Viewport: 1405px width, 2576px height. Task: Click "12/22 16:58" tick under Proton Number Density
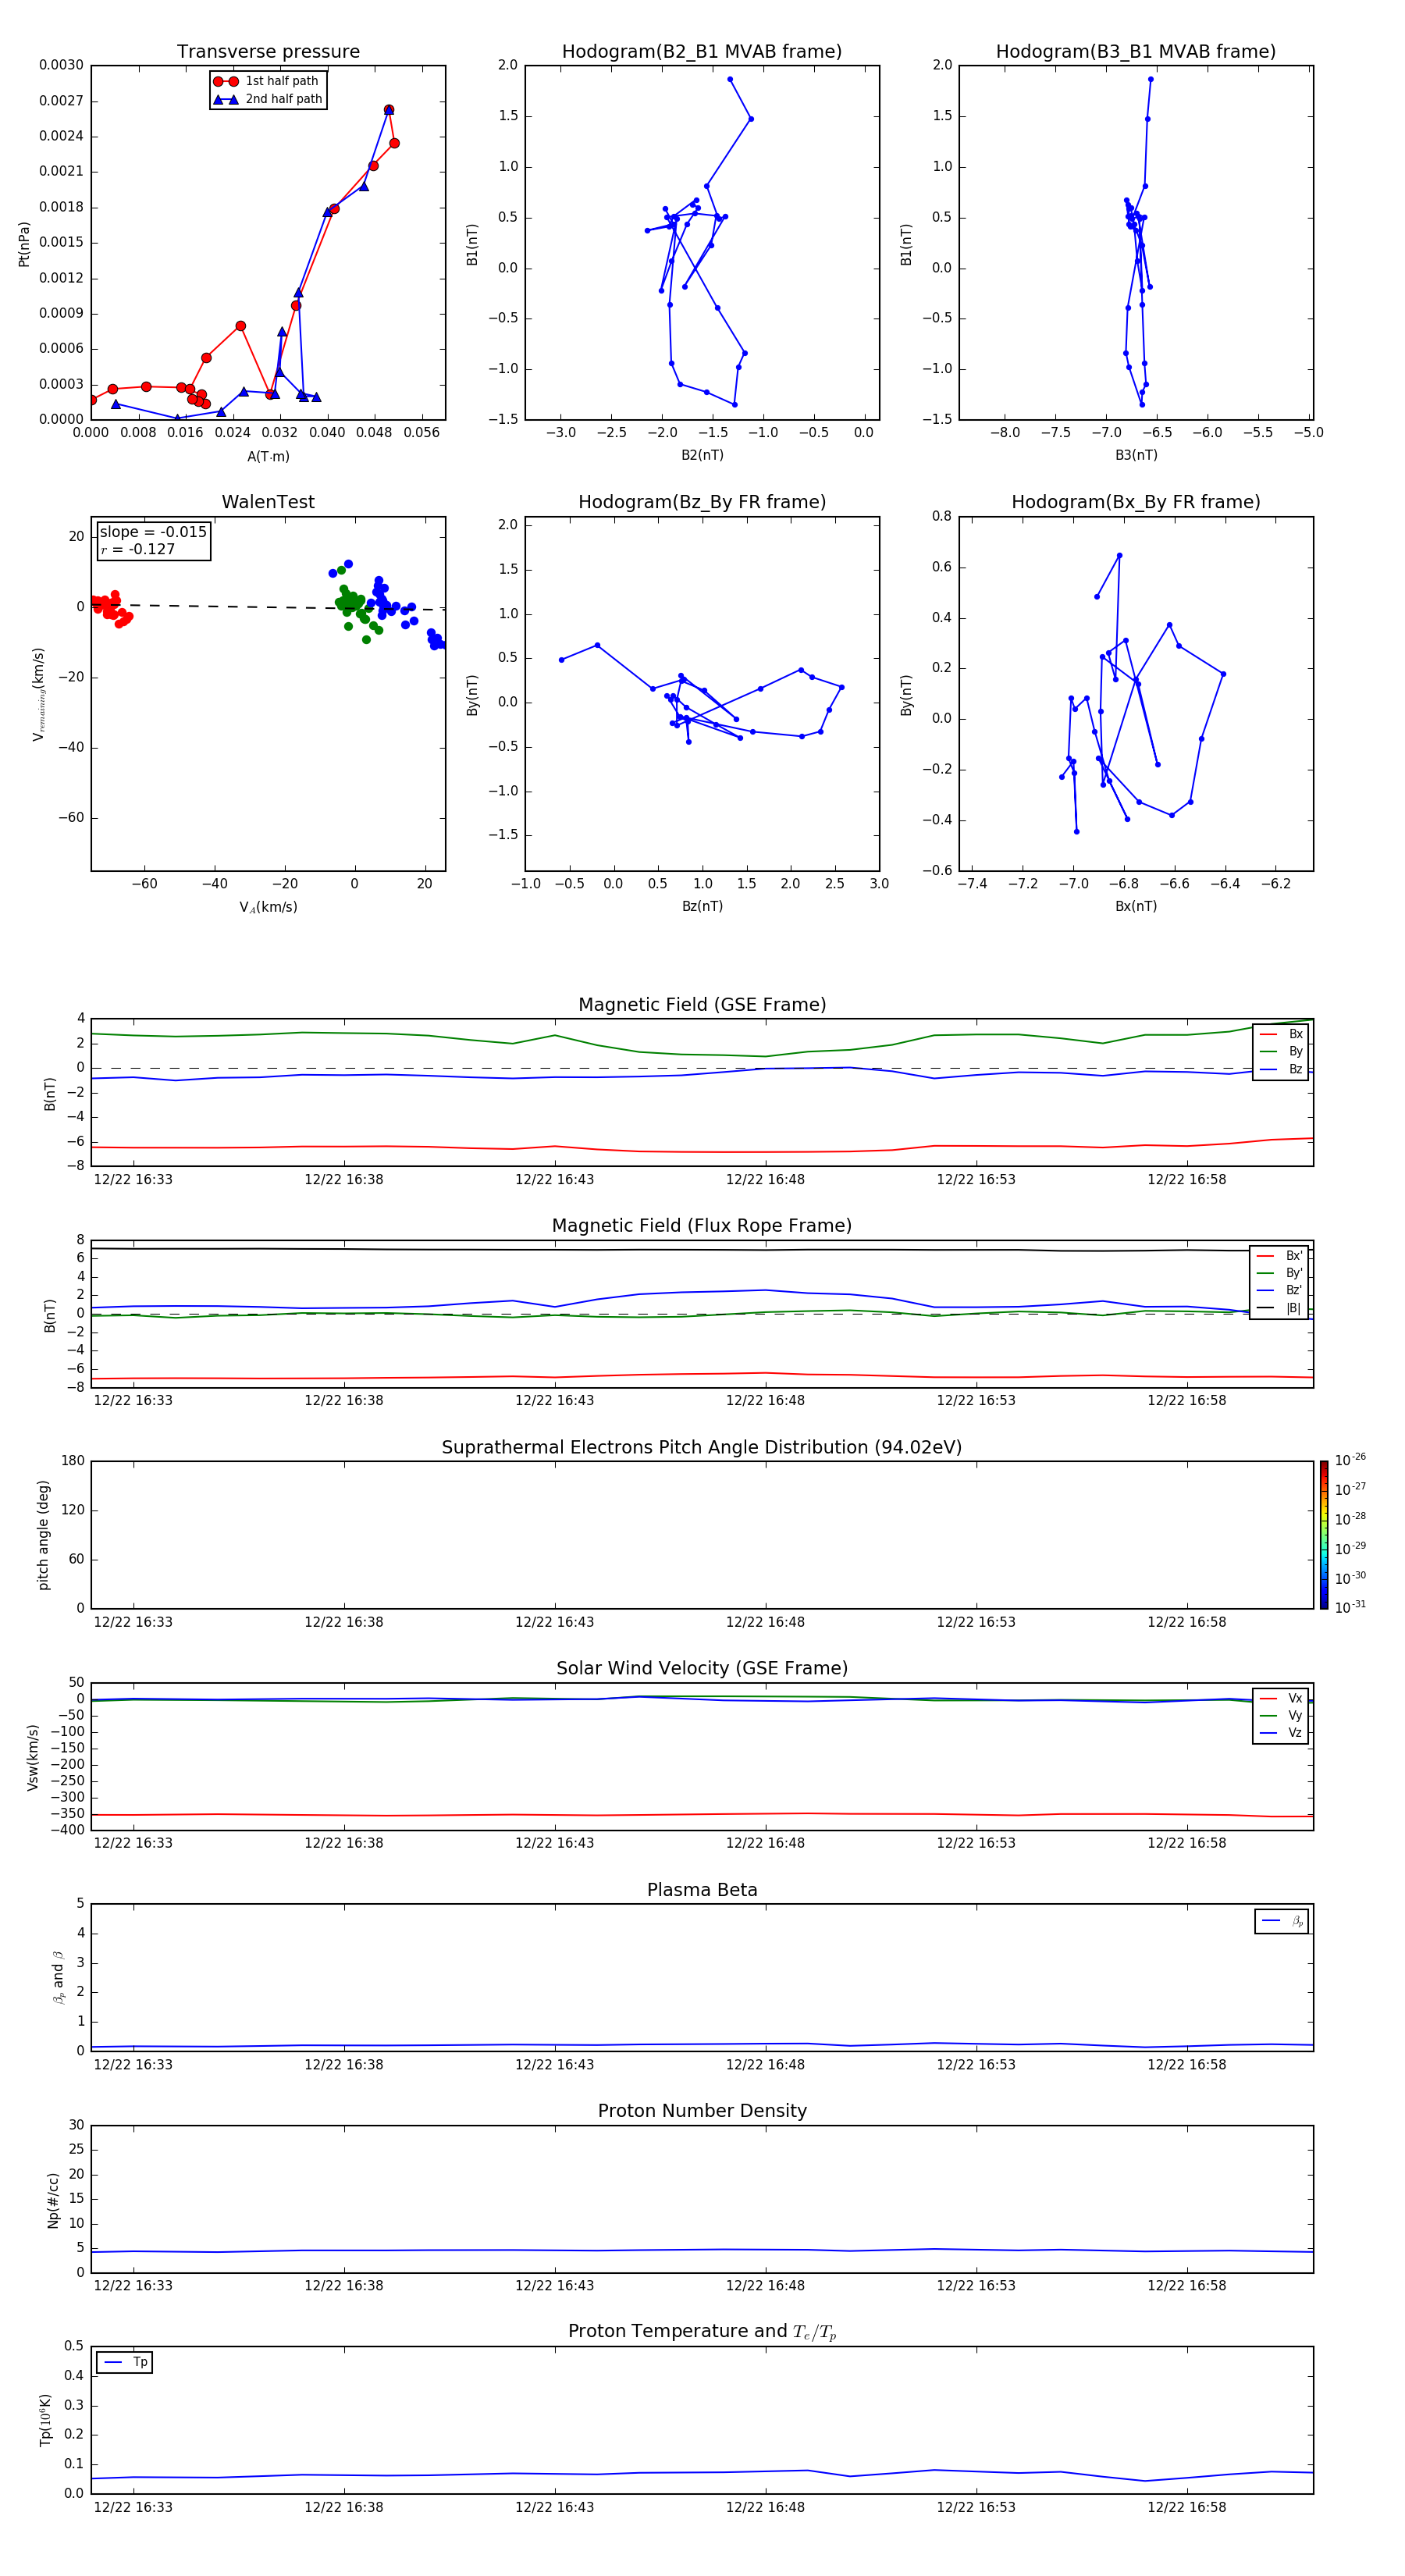coord(1186,2285)
